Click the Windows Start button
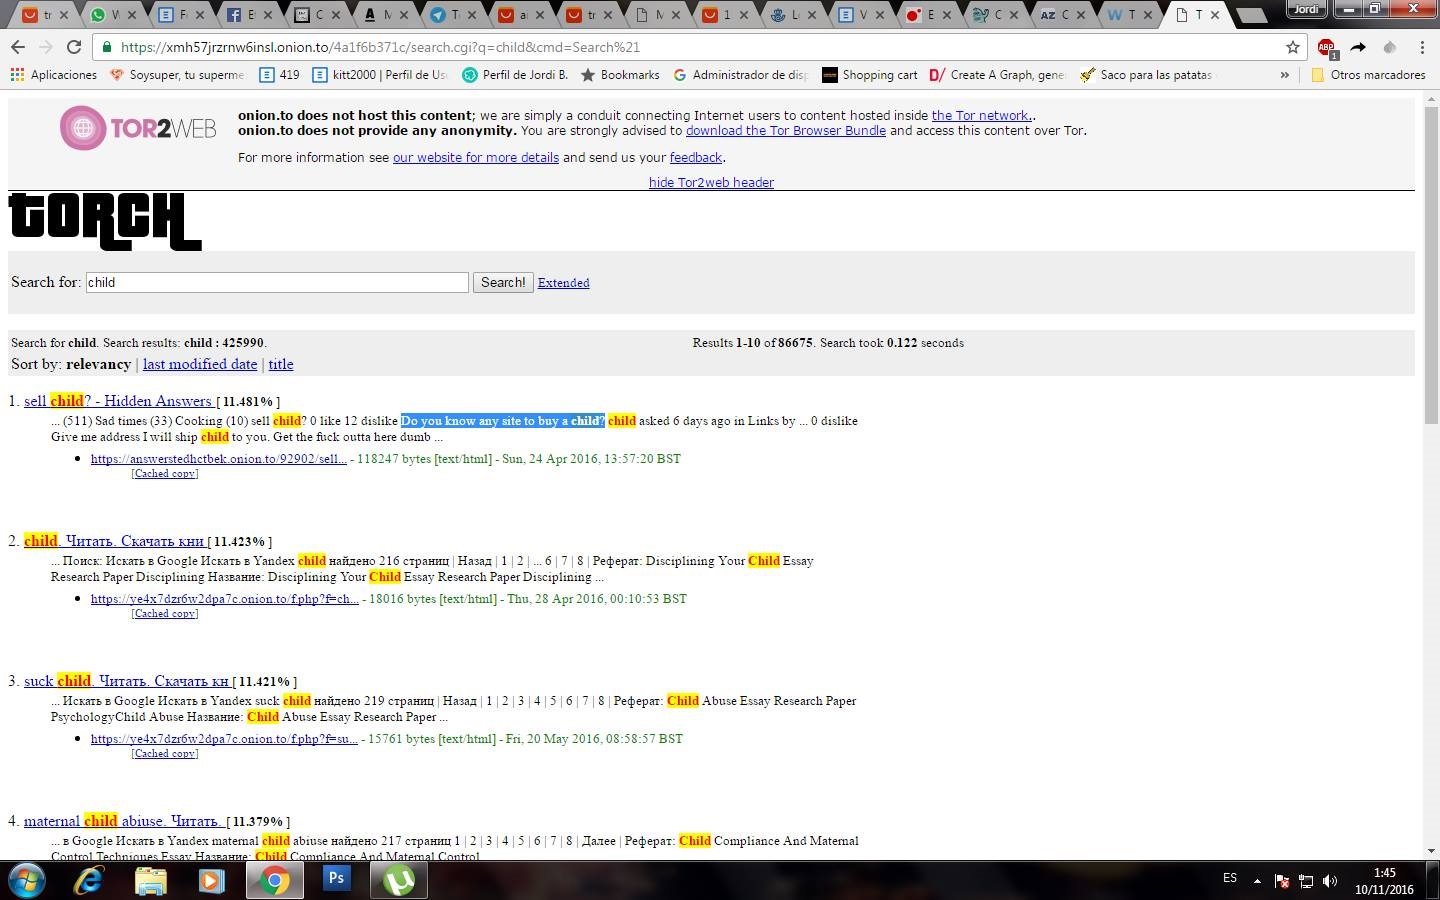Viewport: 1440px width, 900px height. 26,881
